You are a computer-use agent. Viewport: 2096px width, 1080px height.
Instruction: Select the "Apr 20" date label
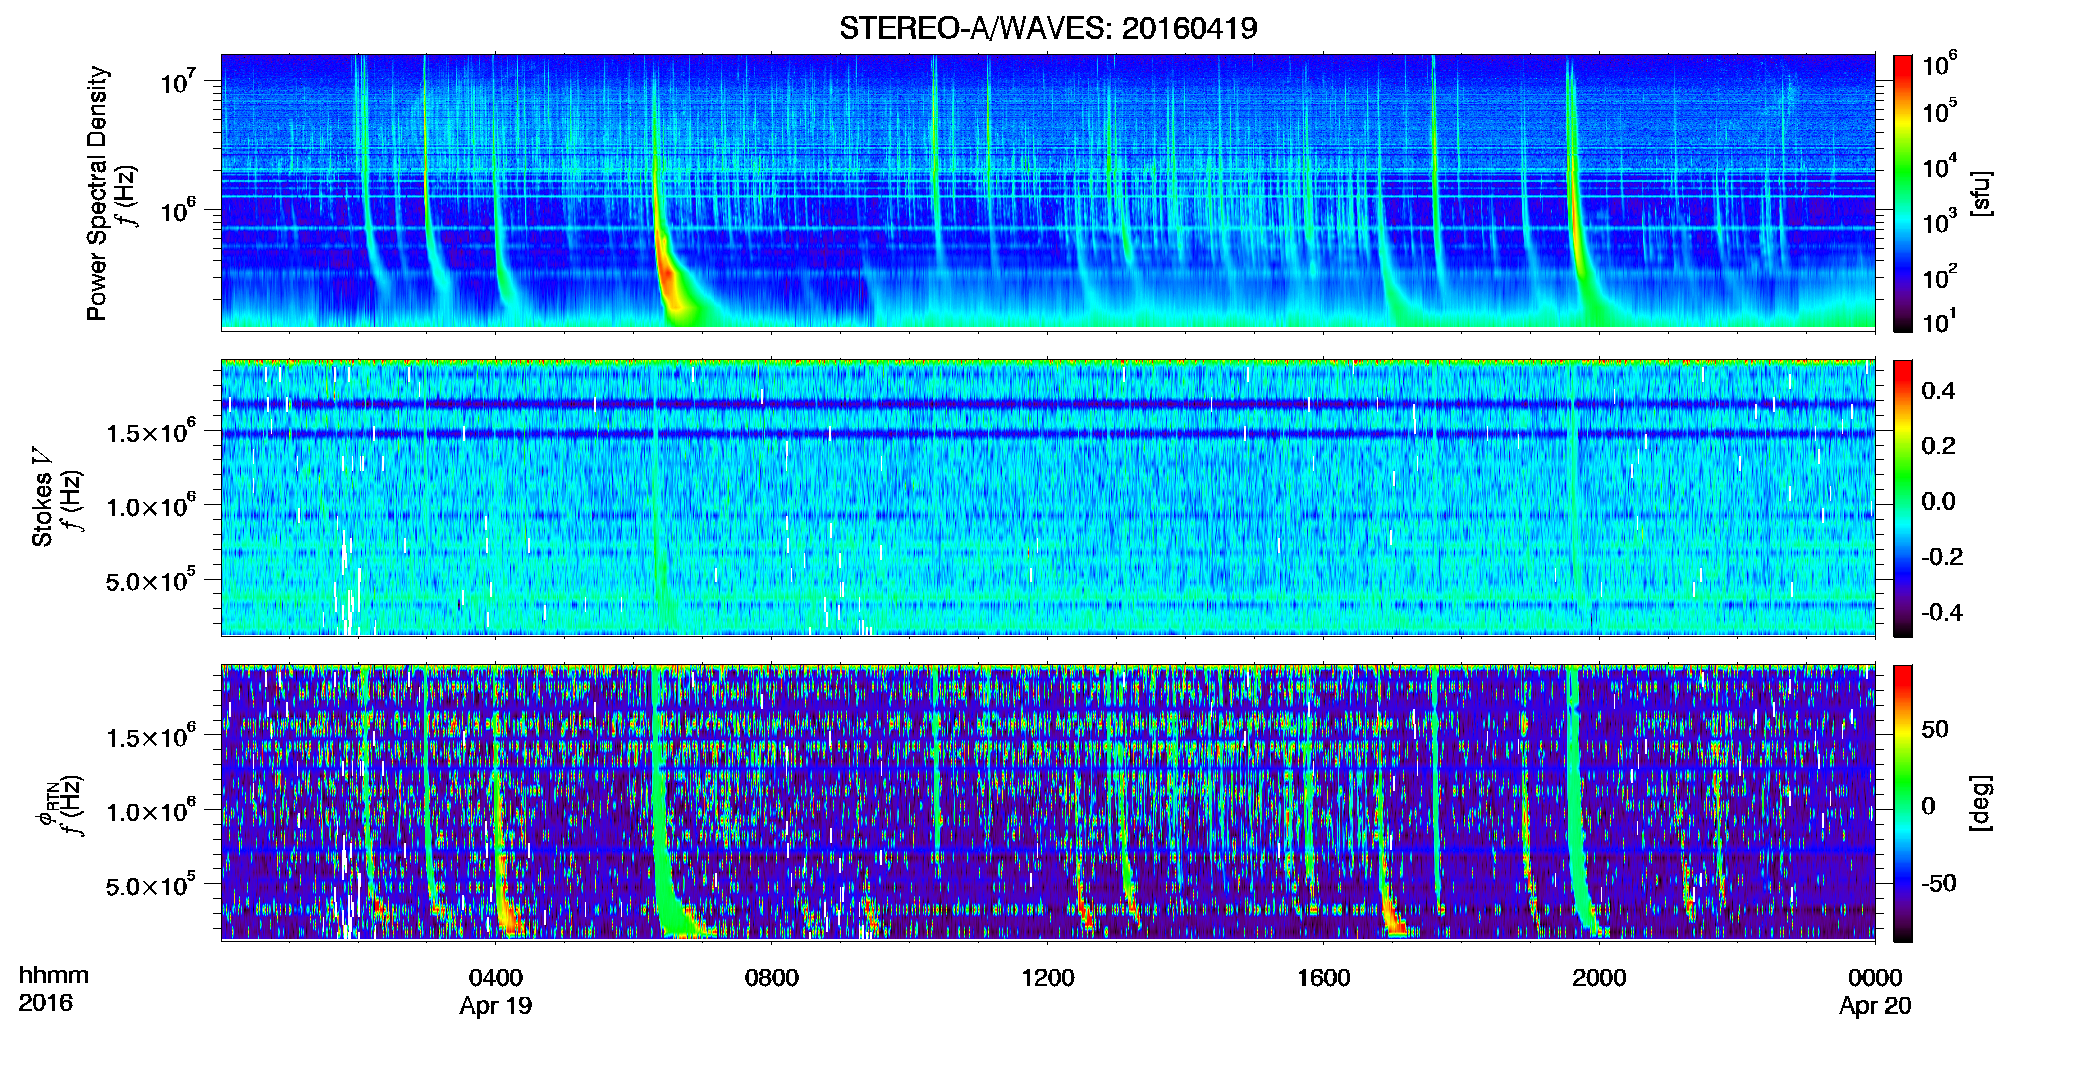(x=1875, y=1006)
